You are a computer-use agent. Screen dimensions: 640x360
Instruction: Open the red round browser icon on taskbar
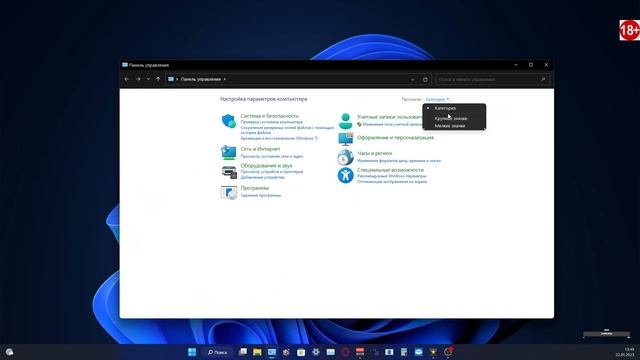coord(345,352)
